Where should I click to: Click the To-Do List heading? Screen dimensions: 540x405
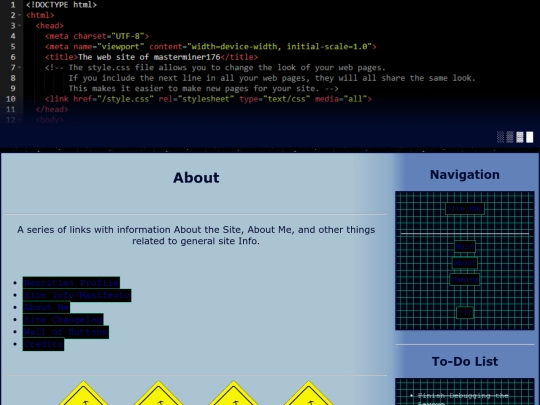point(465,361)
